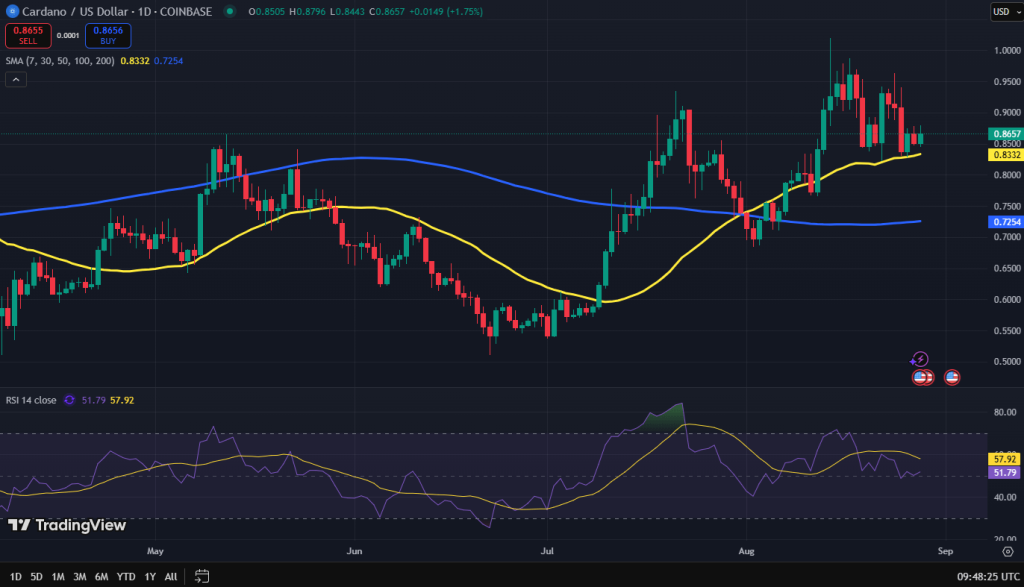The width and height of the screenshot is (1024, 587).
Task: Click the 0.8655 SELL button
Action: 28,35
